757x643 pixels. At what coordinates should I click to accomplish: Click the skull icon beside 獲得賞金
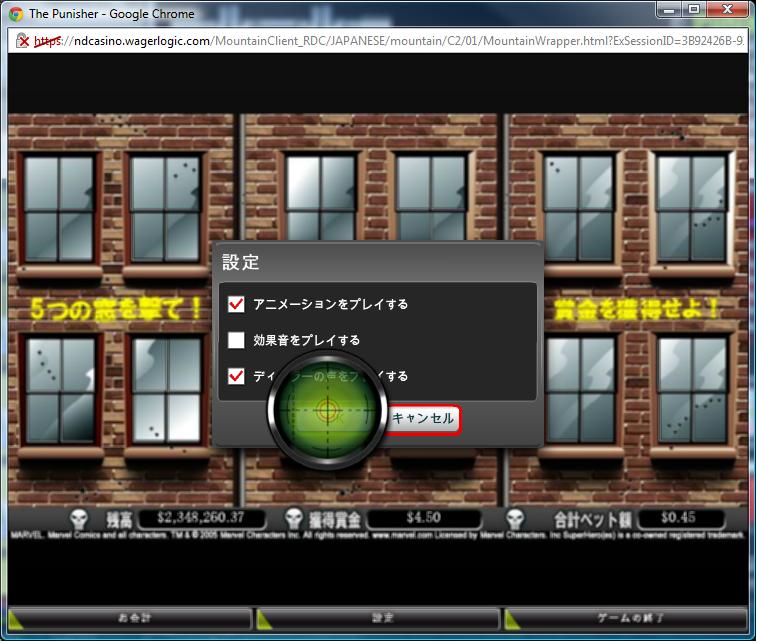pyautogui.click(x=294, y=518)
